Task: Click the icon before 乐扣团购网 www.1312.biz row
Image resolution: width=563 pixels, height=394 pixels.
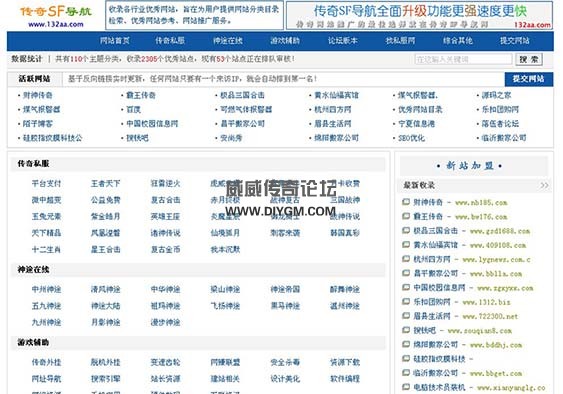Action: (x=406, y=302)
